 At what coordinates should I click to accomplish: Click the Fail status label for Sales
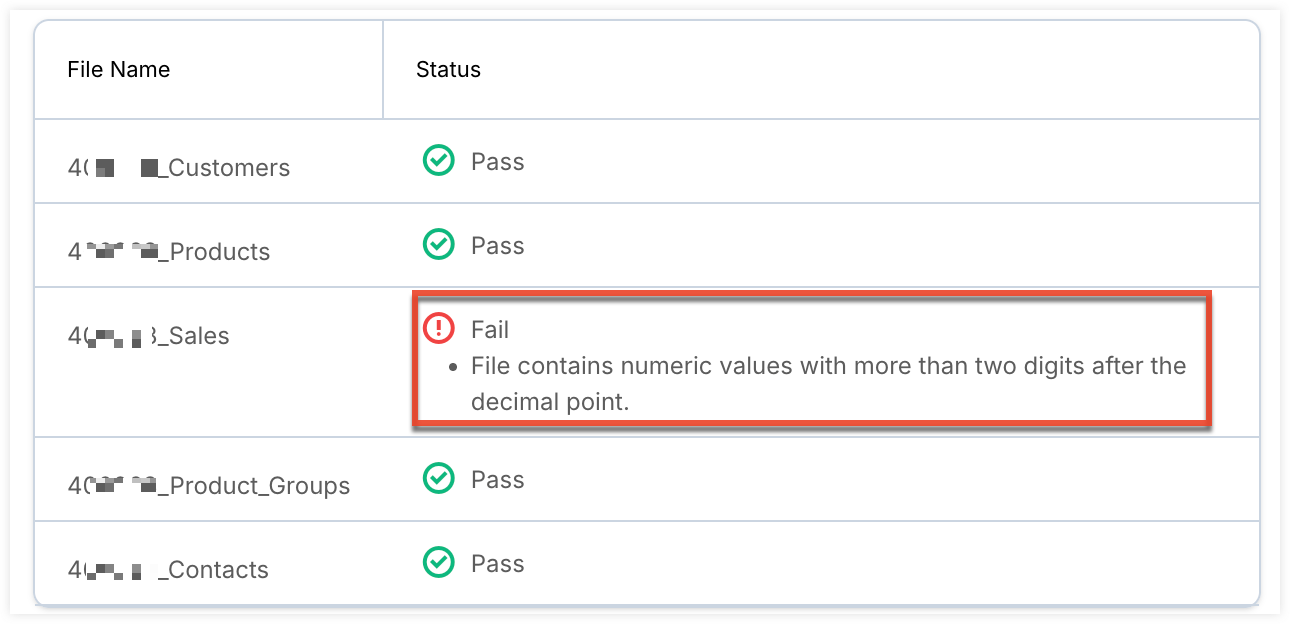coord(490,329)
